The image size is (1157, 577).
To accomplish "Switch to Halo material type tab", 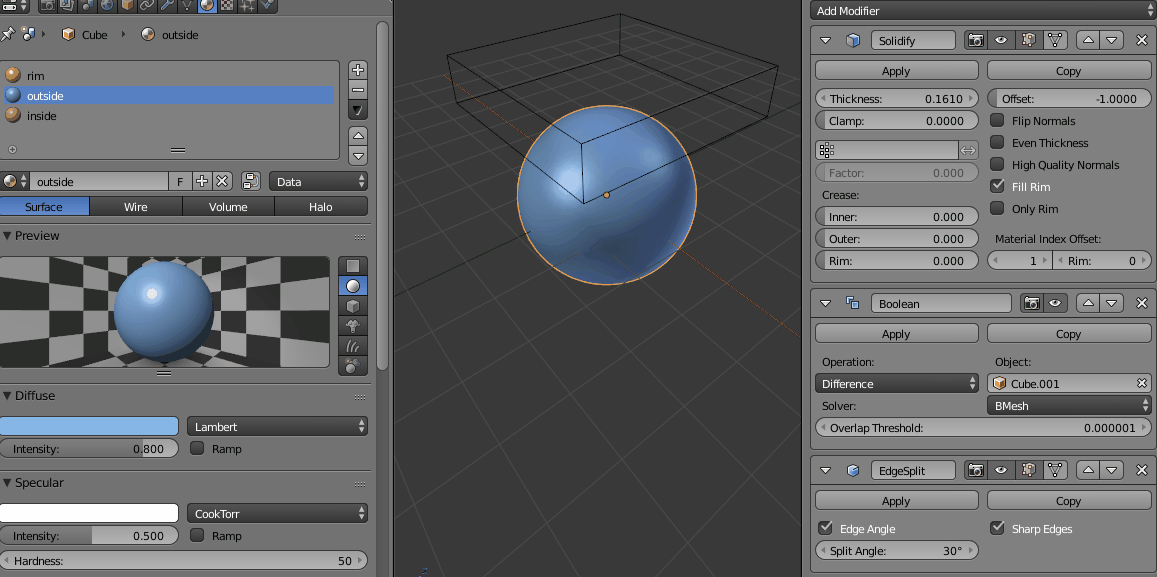I will click(320, 207).
